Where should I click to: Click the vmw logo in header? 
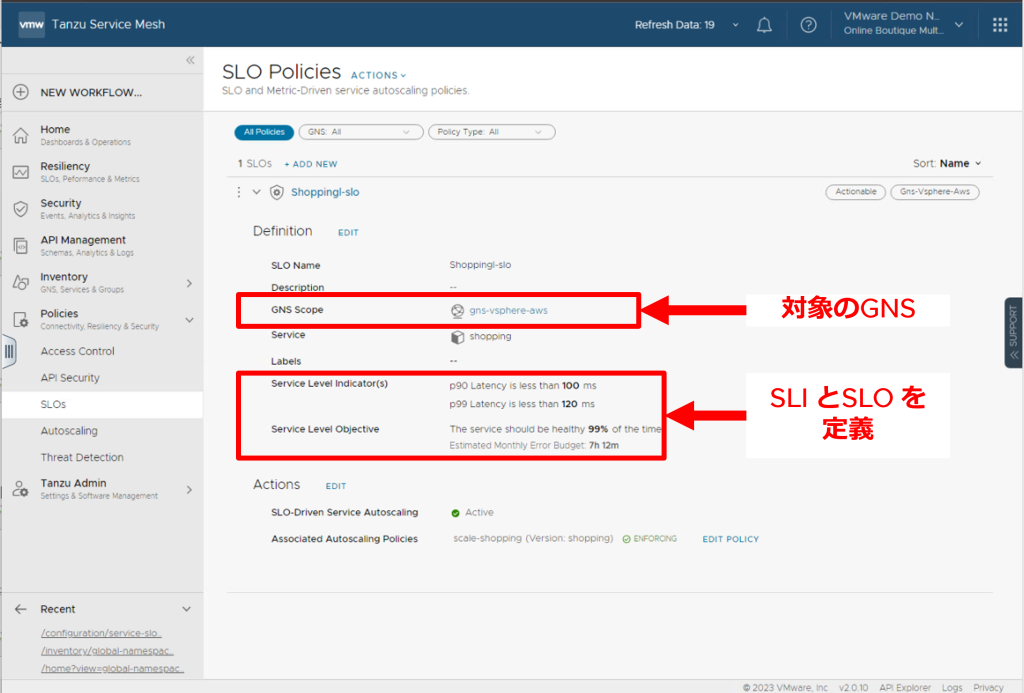tap(31, 25)
